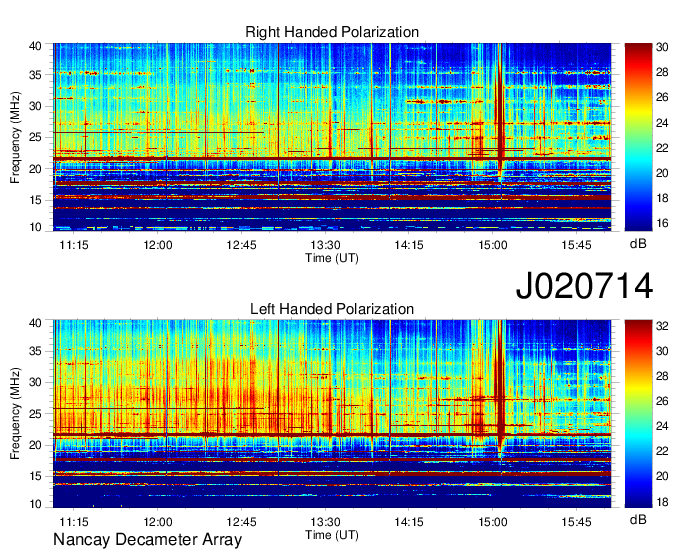This screenshot has width=680, height=552.
Task: Click the "32" value on the lower color bar scale
Action: (662, 326)
